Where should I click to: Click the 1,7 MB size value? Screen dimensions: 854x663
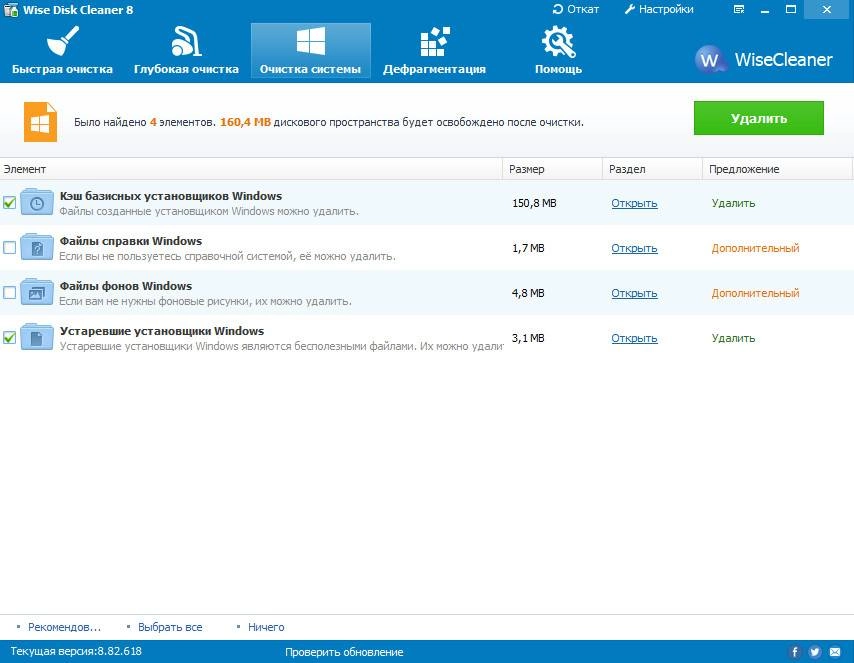(x=528, y=248)
